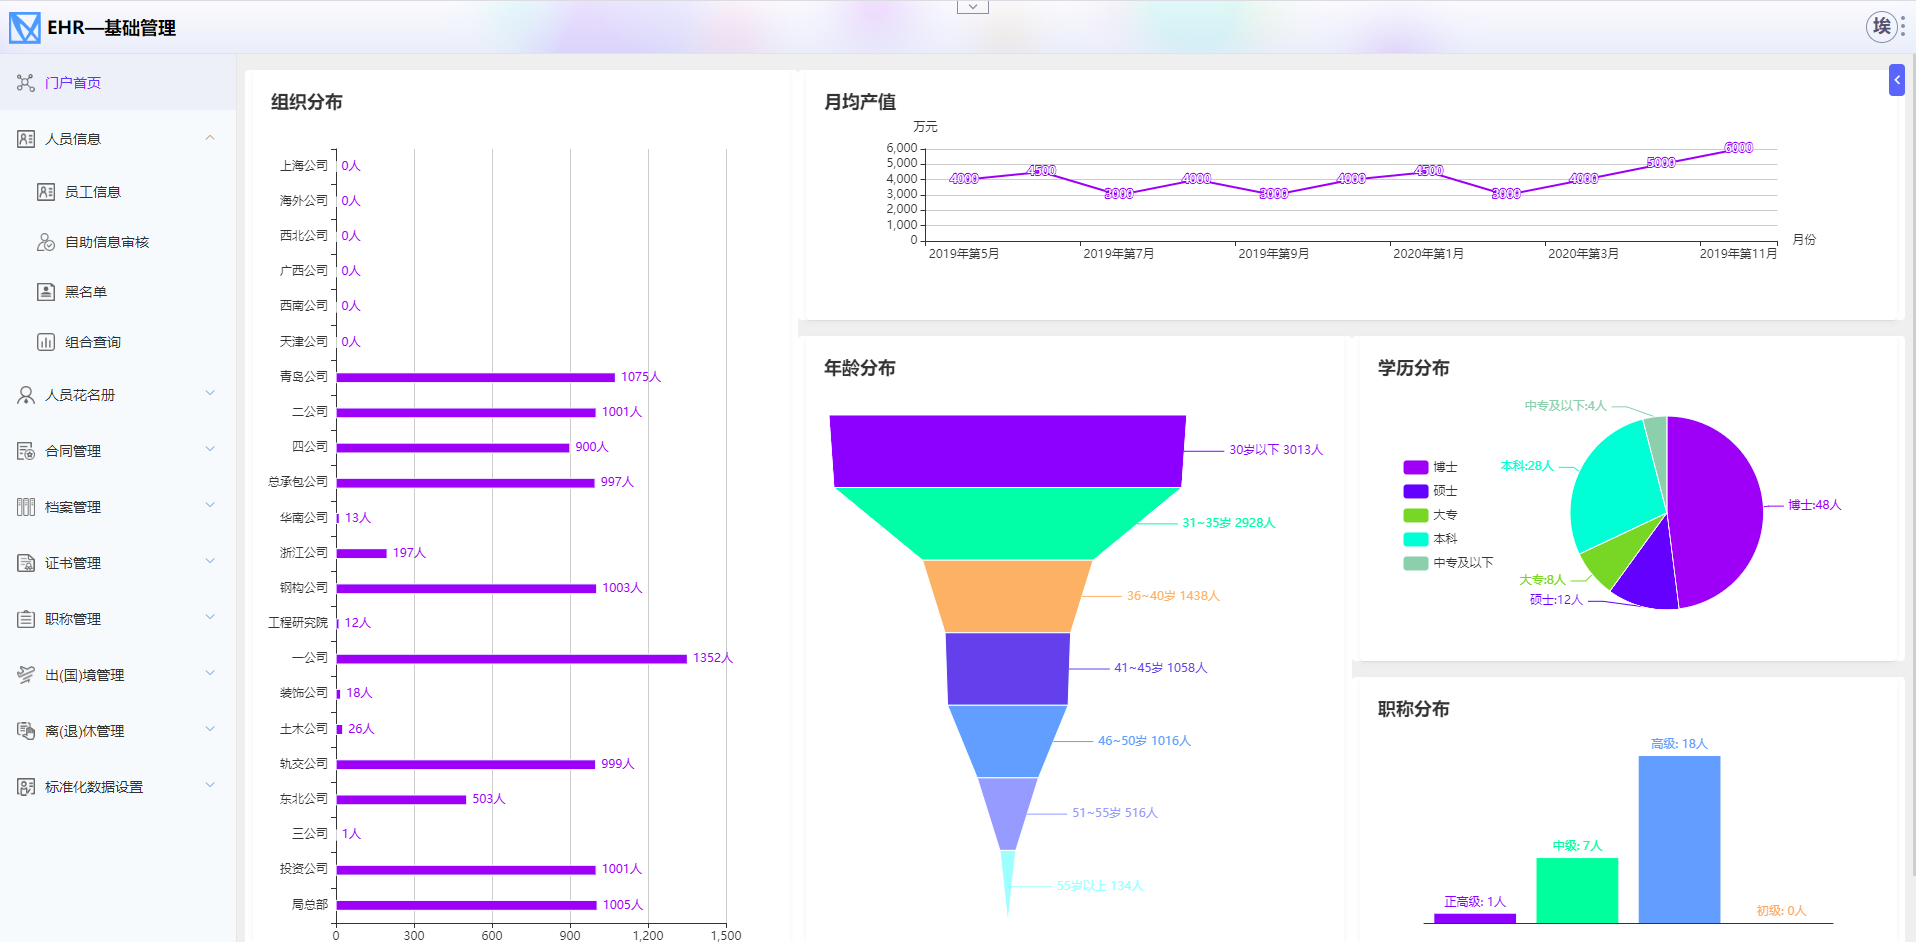Click the 黑名单 icon
The height and width of the screenshot is (942, 1916).
[x=46, y=292]
